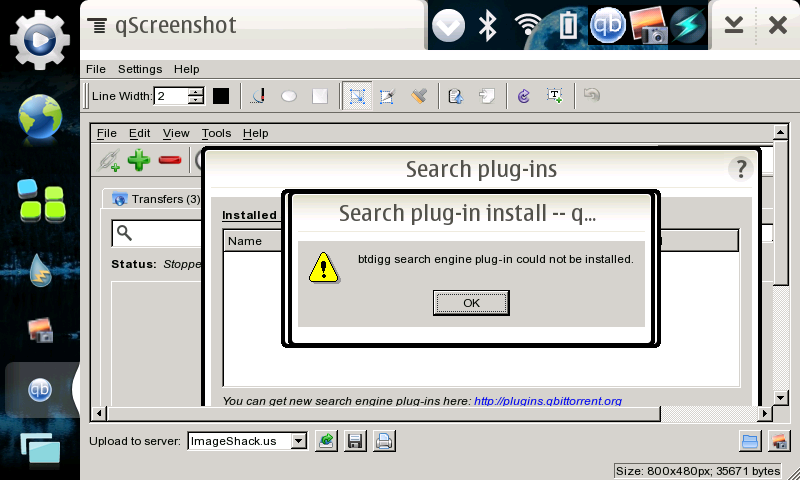Click the new screenshot camera icon
Screen dimensions: 800x480
(779, 441)
